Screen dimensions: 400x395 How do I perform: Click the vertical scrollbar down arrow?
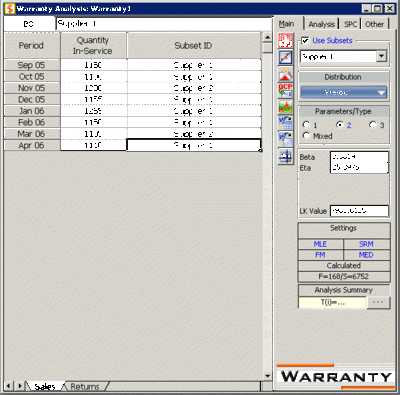267,376
